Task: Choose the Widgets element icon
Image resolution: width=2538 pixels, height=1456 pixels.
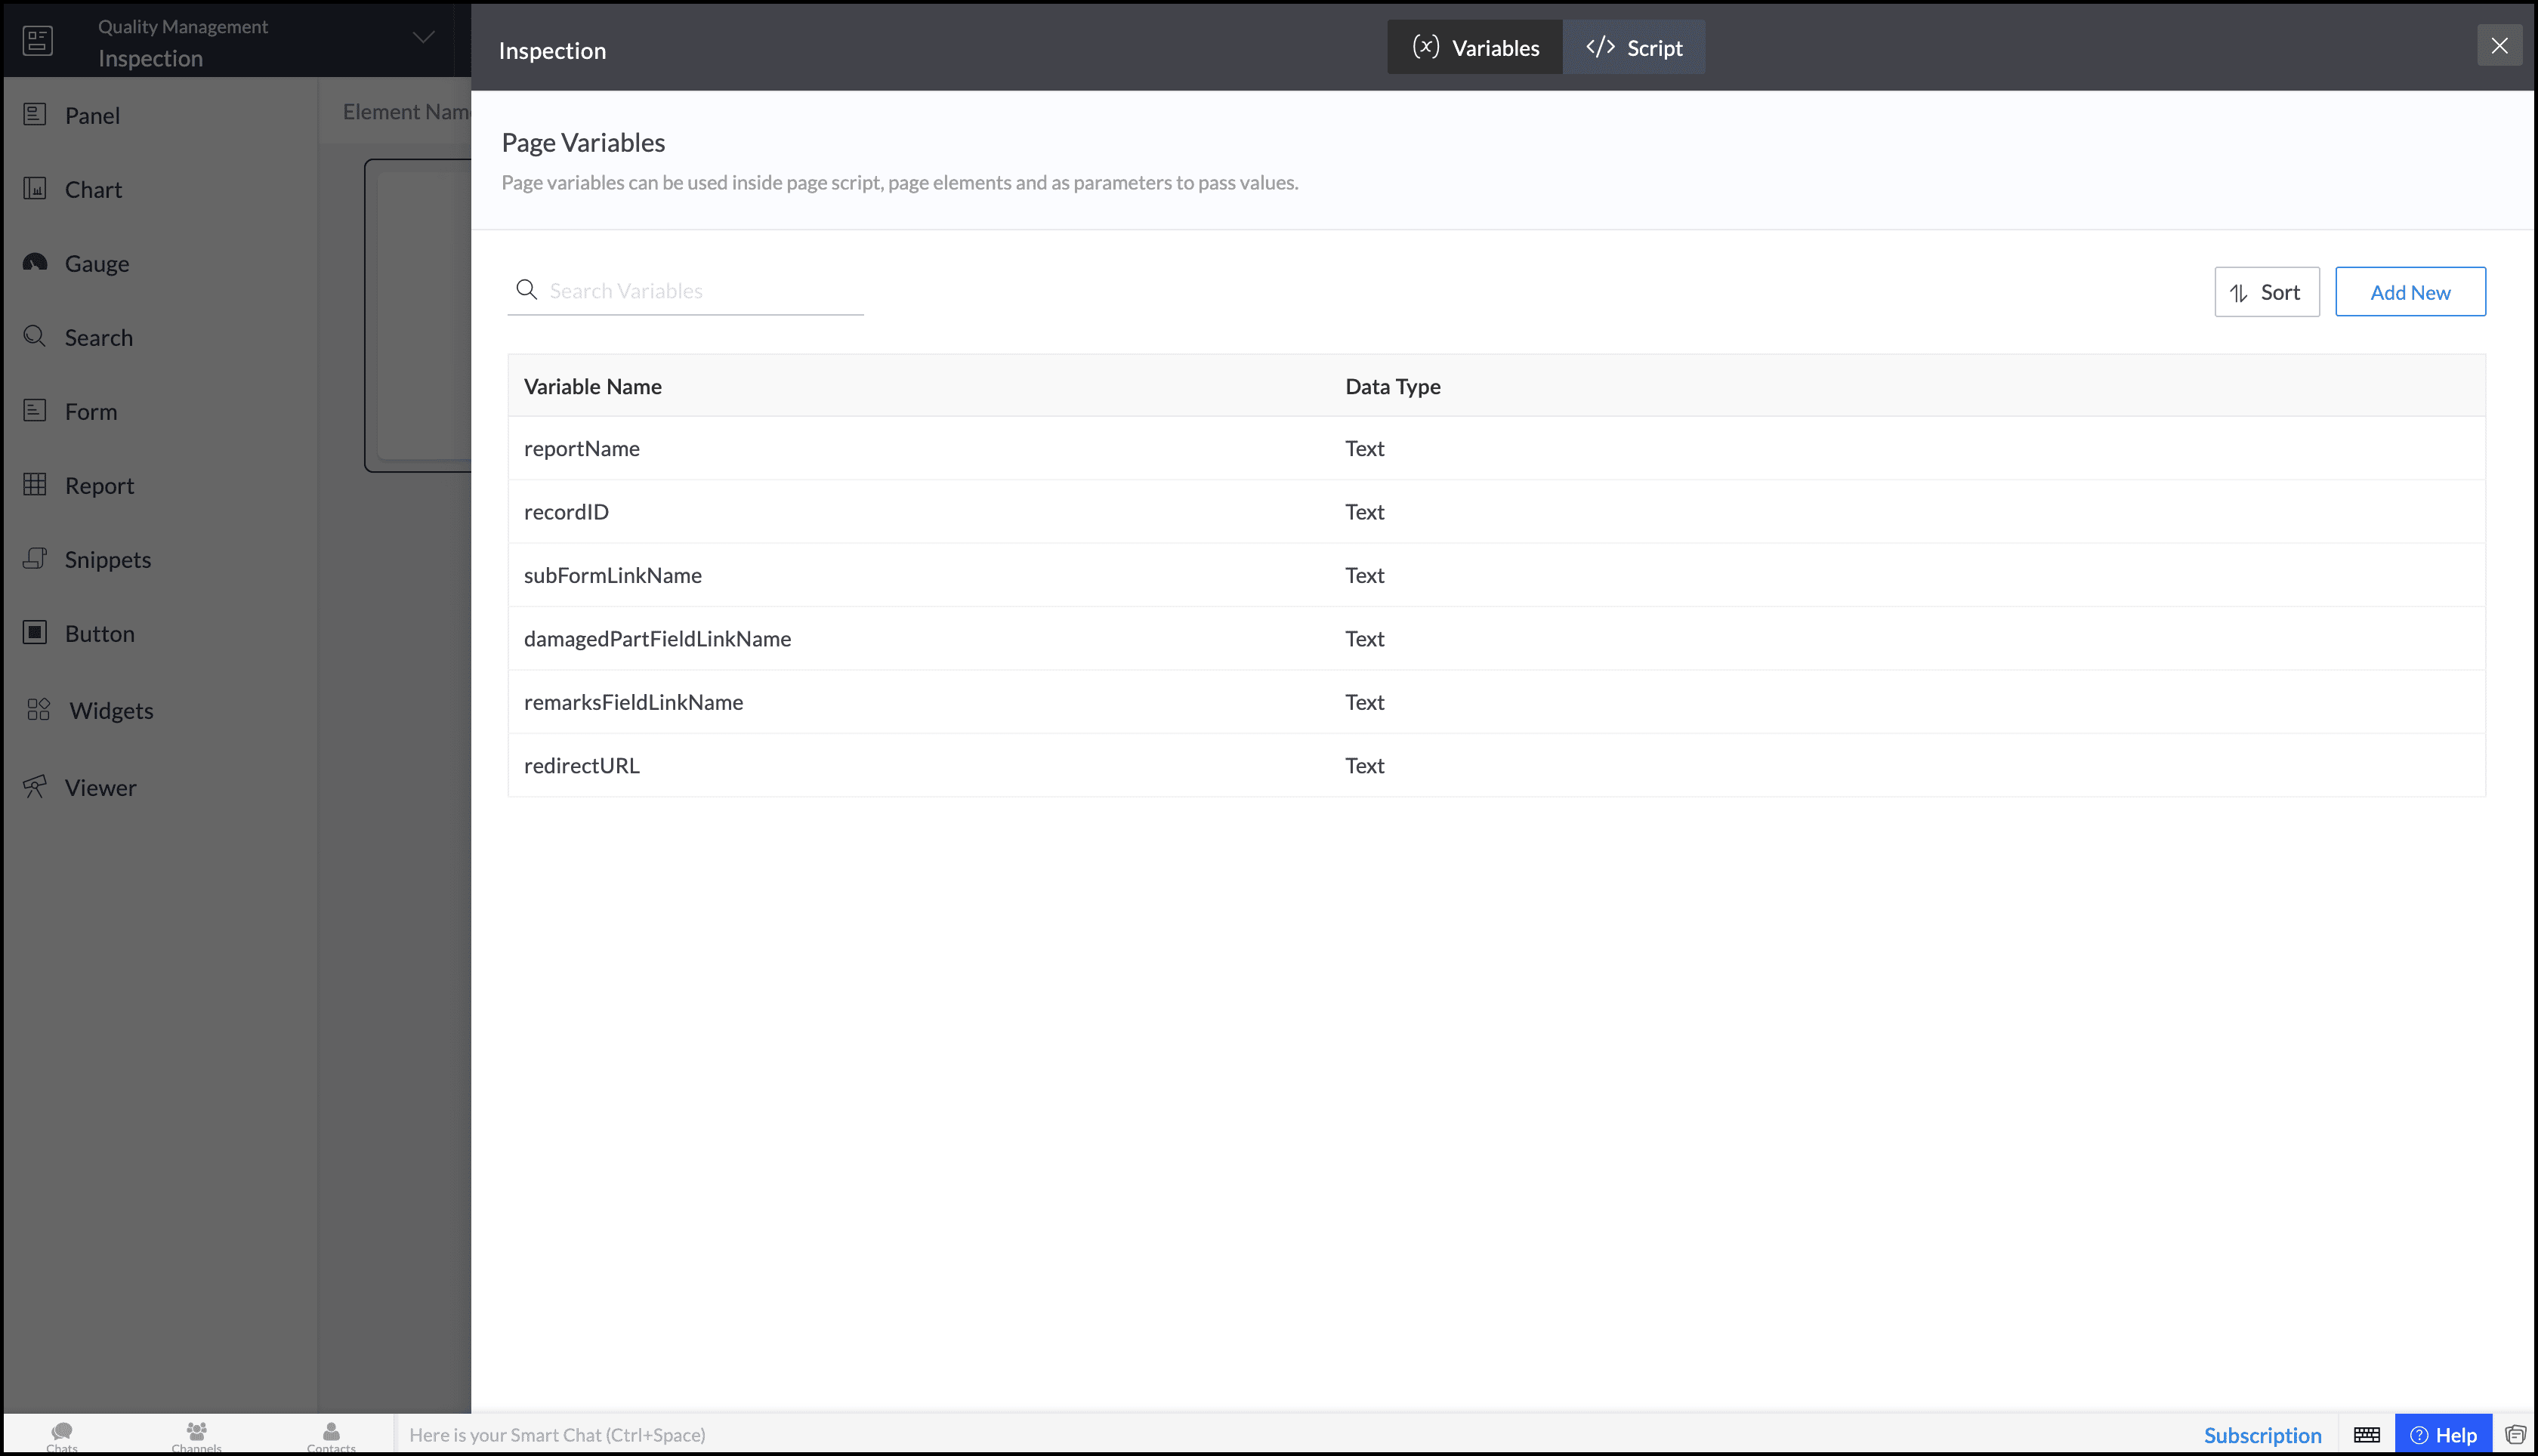Action: tap(38, 709)
